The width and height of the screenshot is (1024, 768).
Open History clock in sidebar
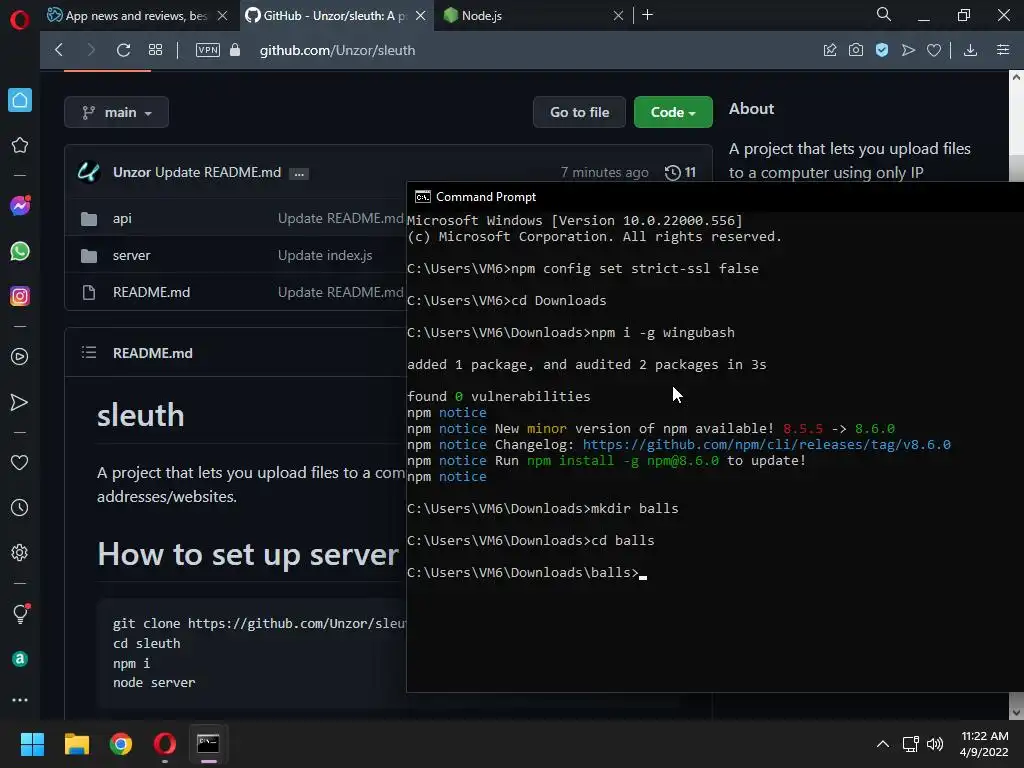[20, 507]
